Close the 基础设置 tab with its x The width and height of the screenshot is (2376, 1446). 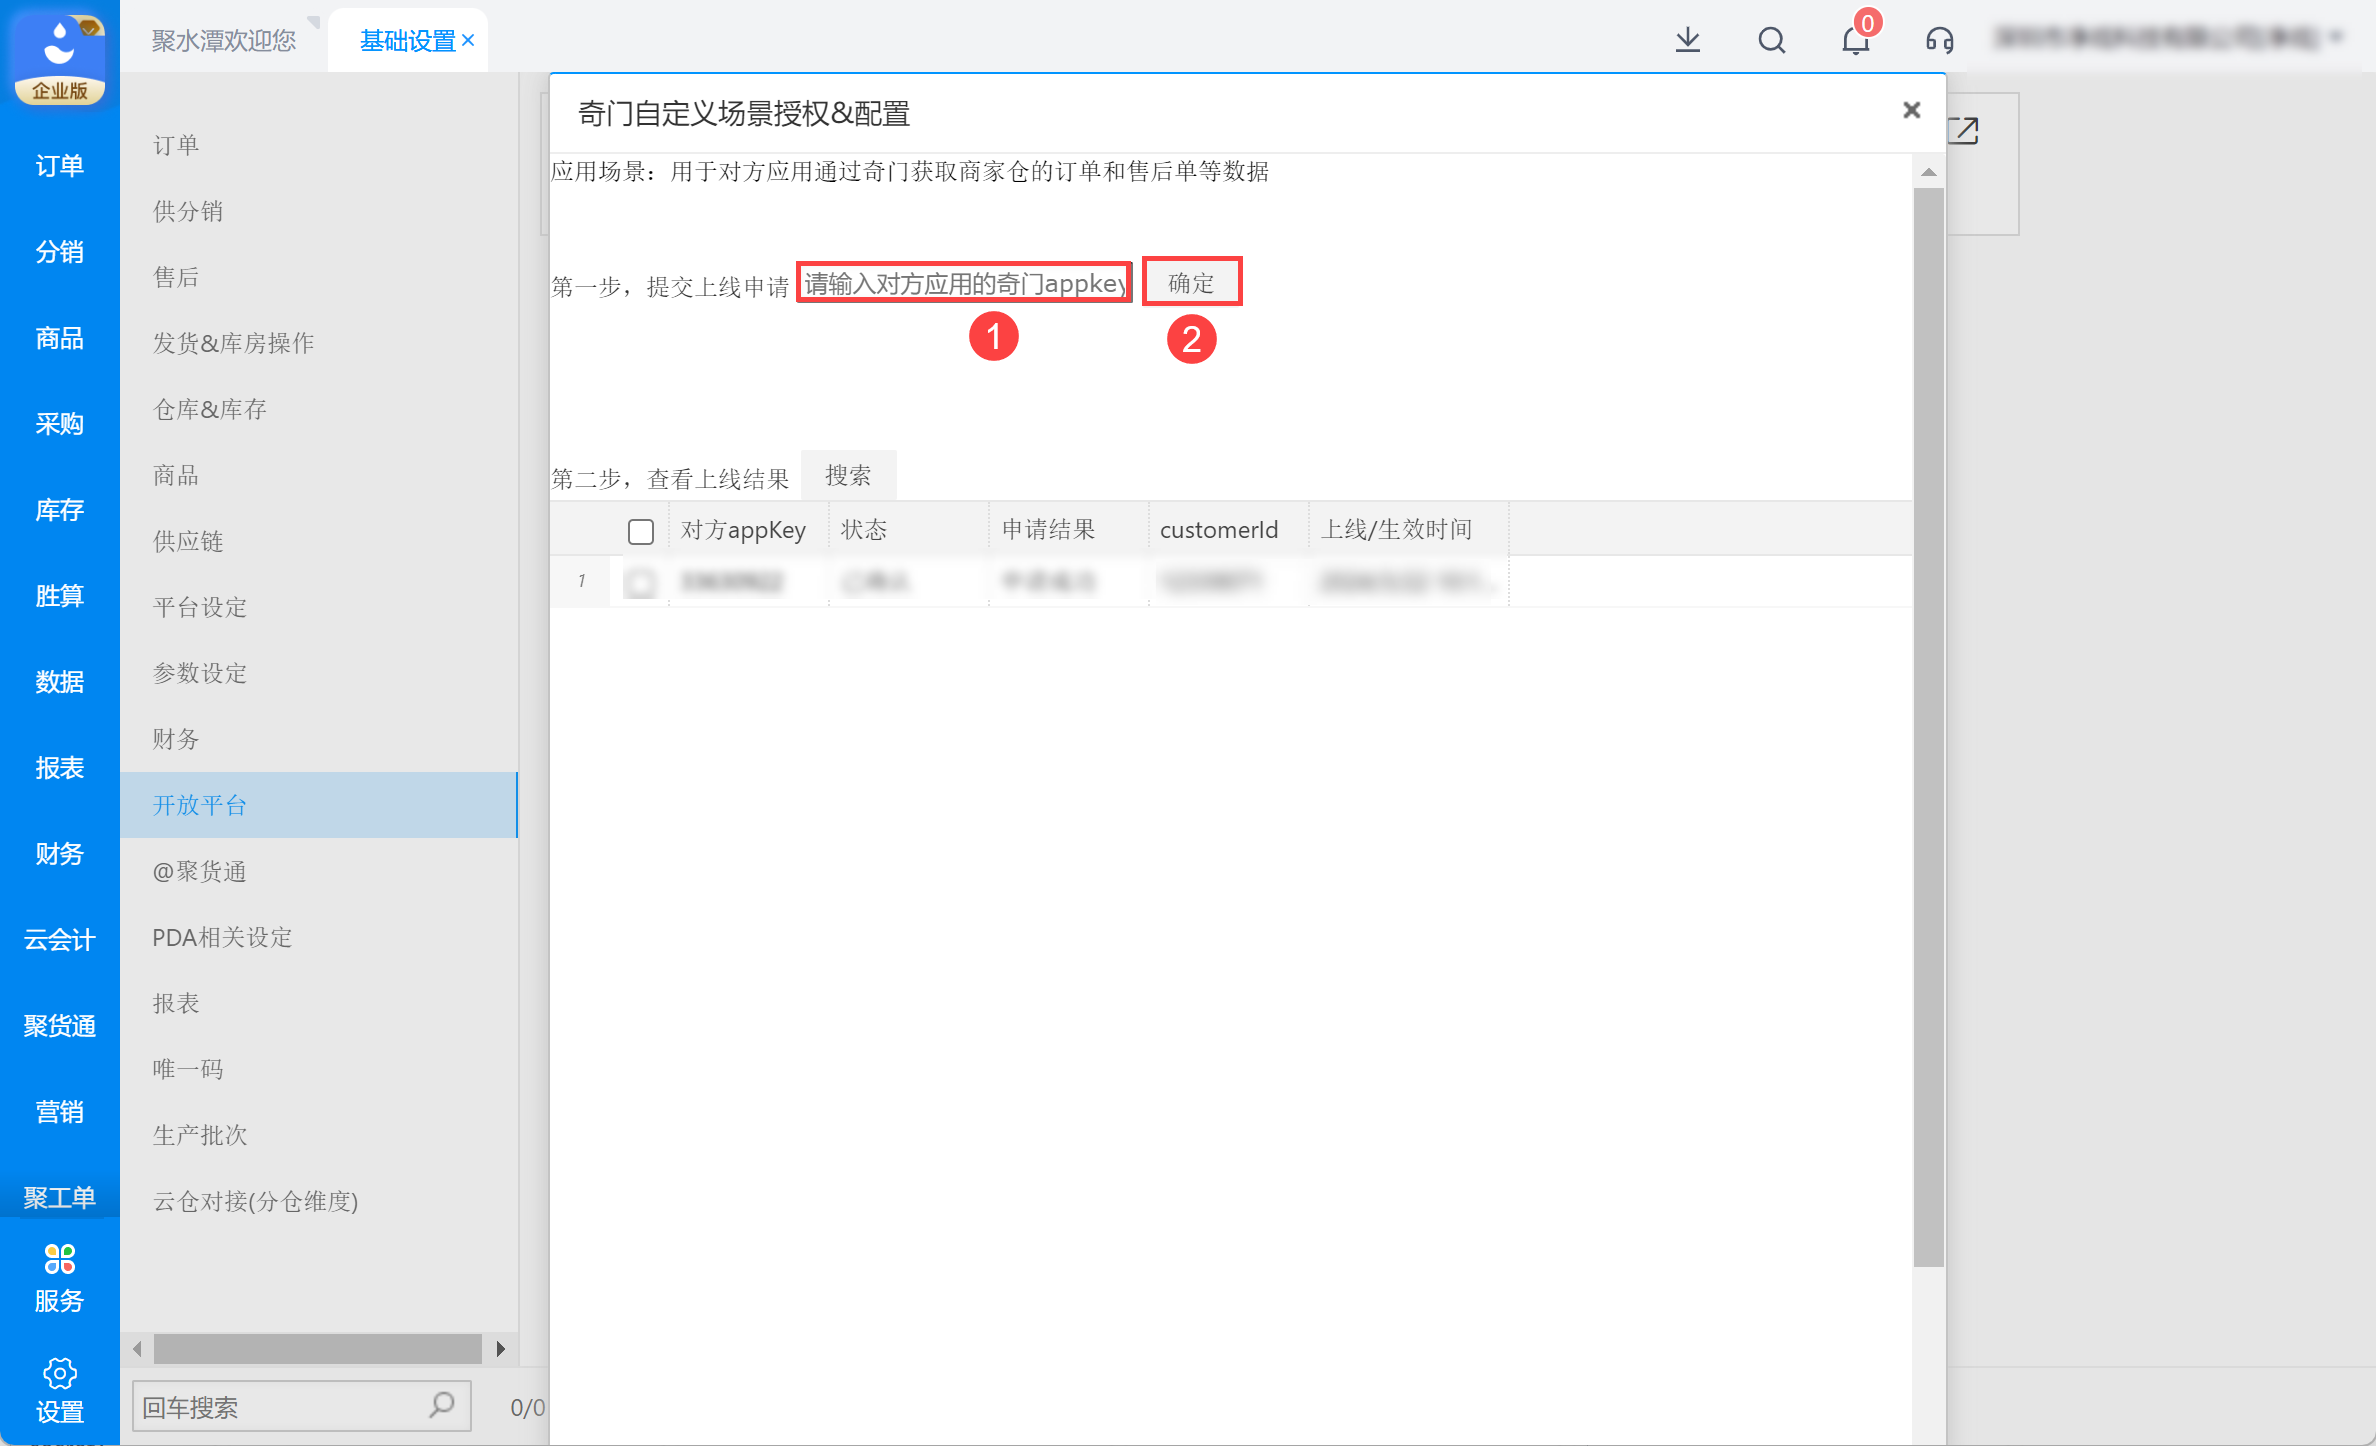click(x=468, y=41)
